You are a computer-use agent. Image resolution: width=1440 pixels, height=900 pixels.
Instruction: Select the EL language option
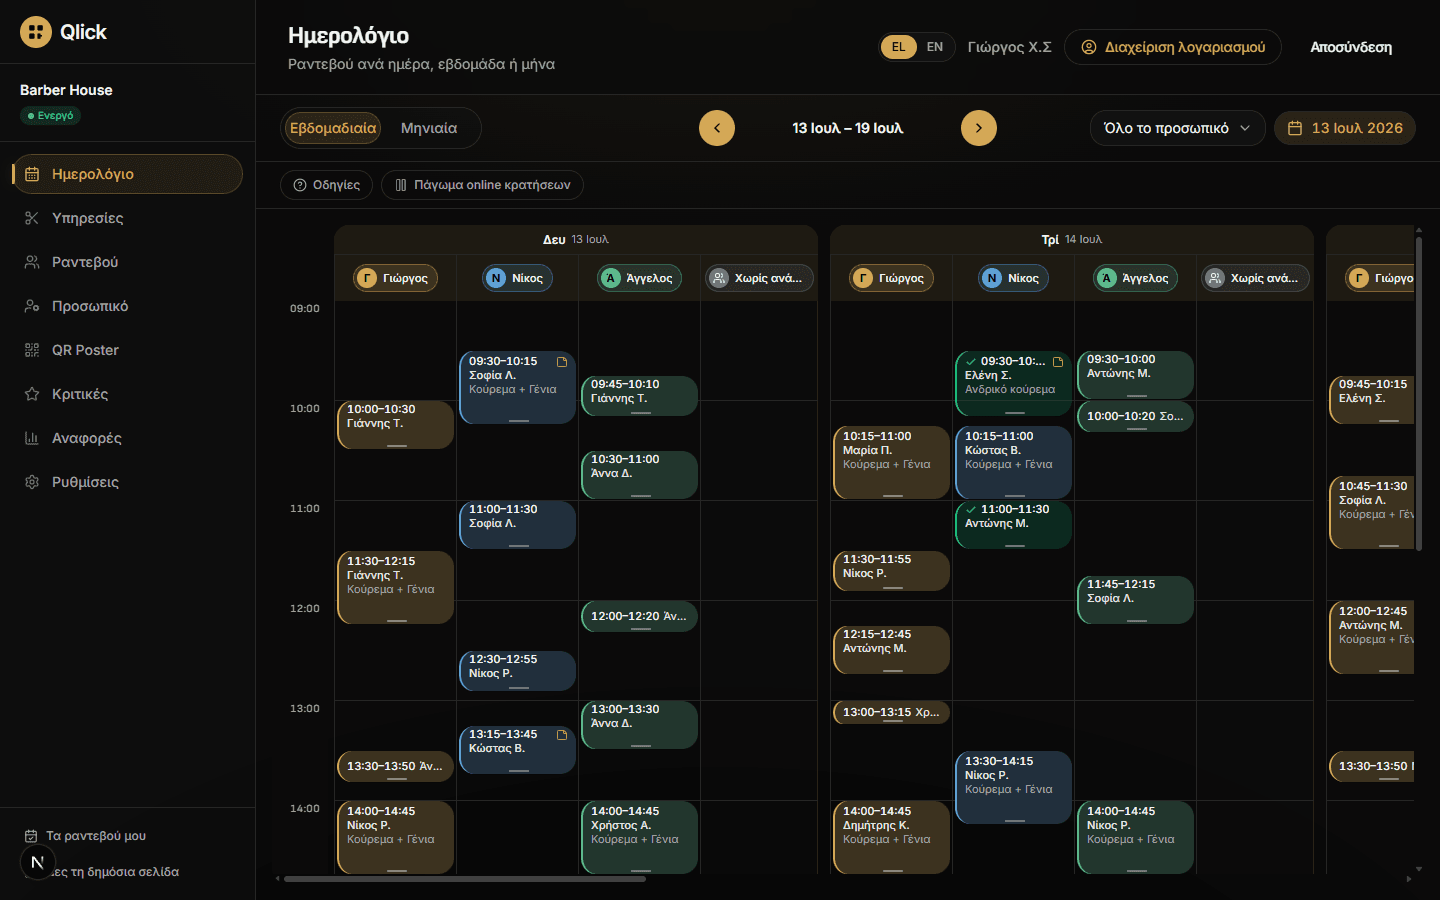[x=898, y=47]
